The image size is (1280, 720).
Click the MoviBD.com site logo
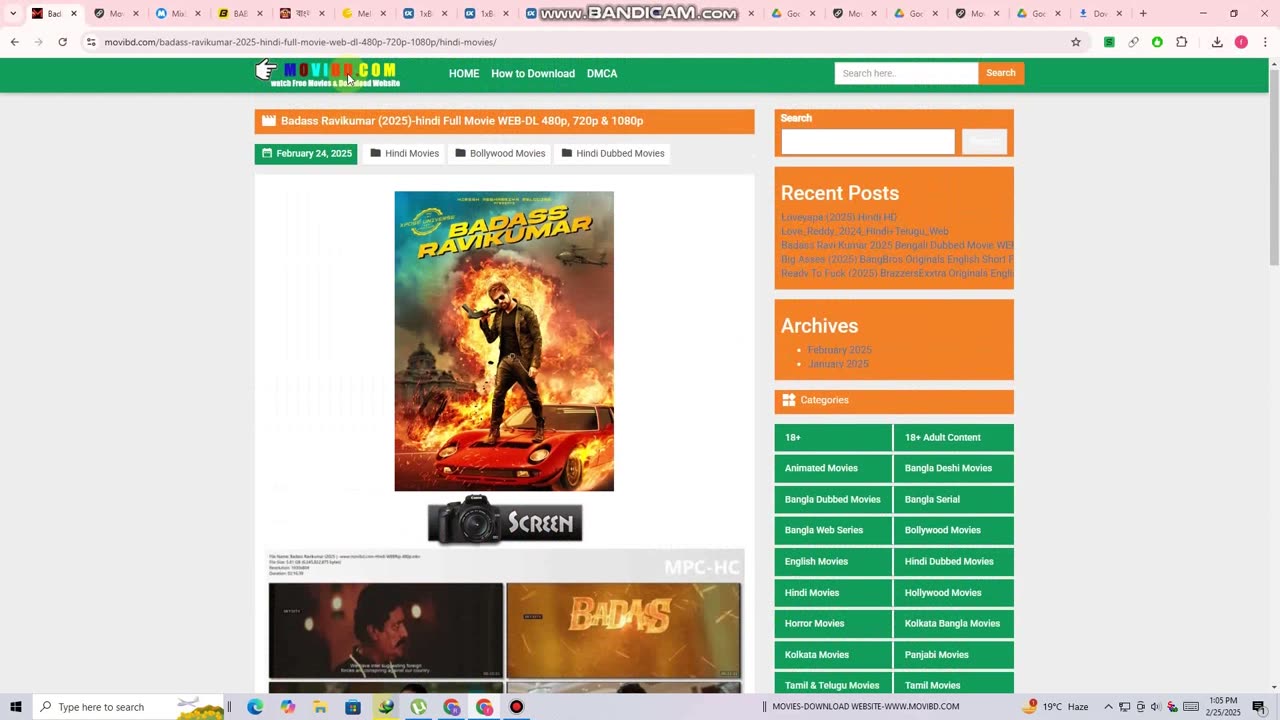click(x=328, y=73)
